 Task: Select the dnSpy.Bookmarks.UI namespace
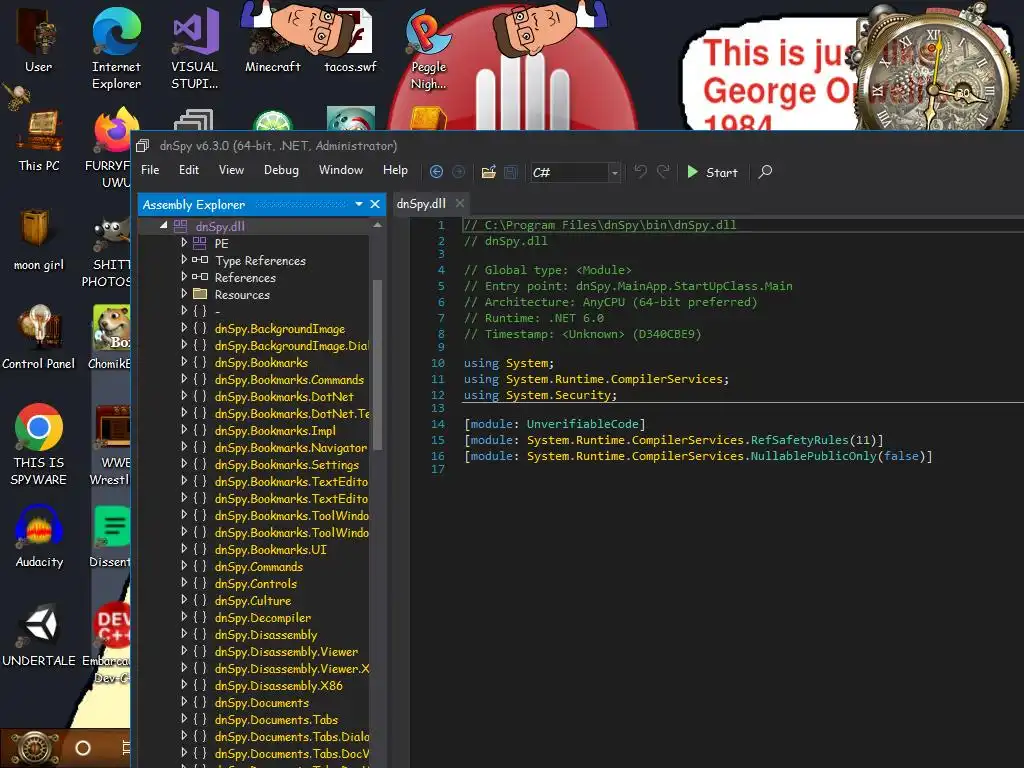pos(270,549)
